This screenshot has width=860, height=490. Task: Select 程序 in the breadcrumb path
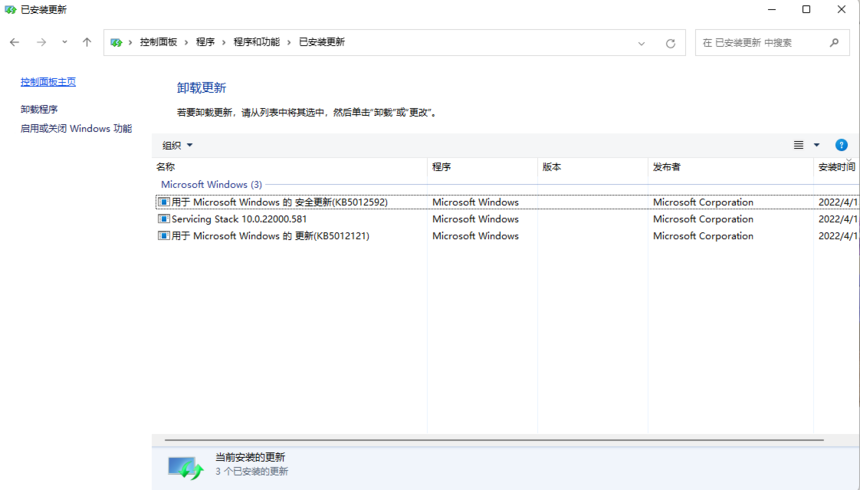click(205, 42)
